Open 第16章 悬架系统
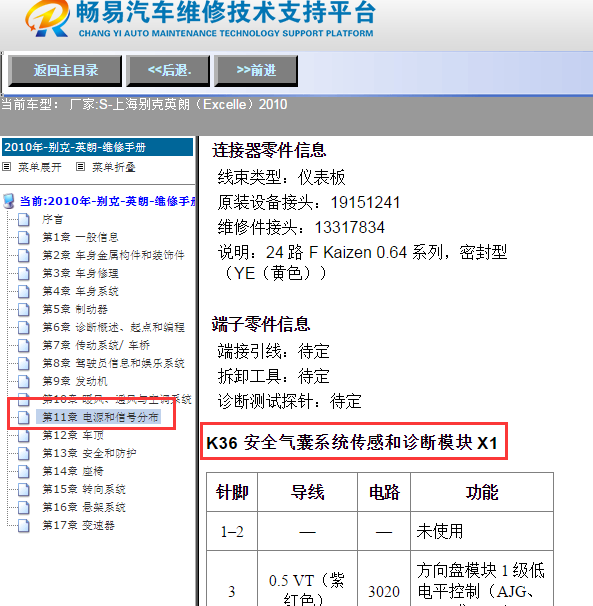 pos(83,507)
